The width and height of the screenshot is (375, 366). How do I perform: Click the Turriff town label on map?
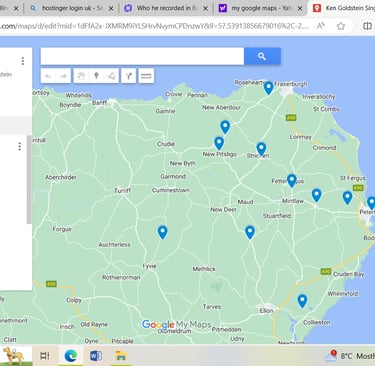point(122,191)
